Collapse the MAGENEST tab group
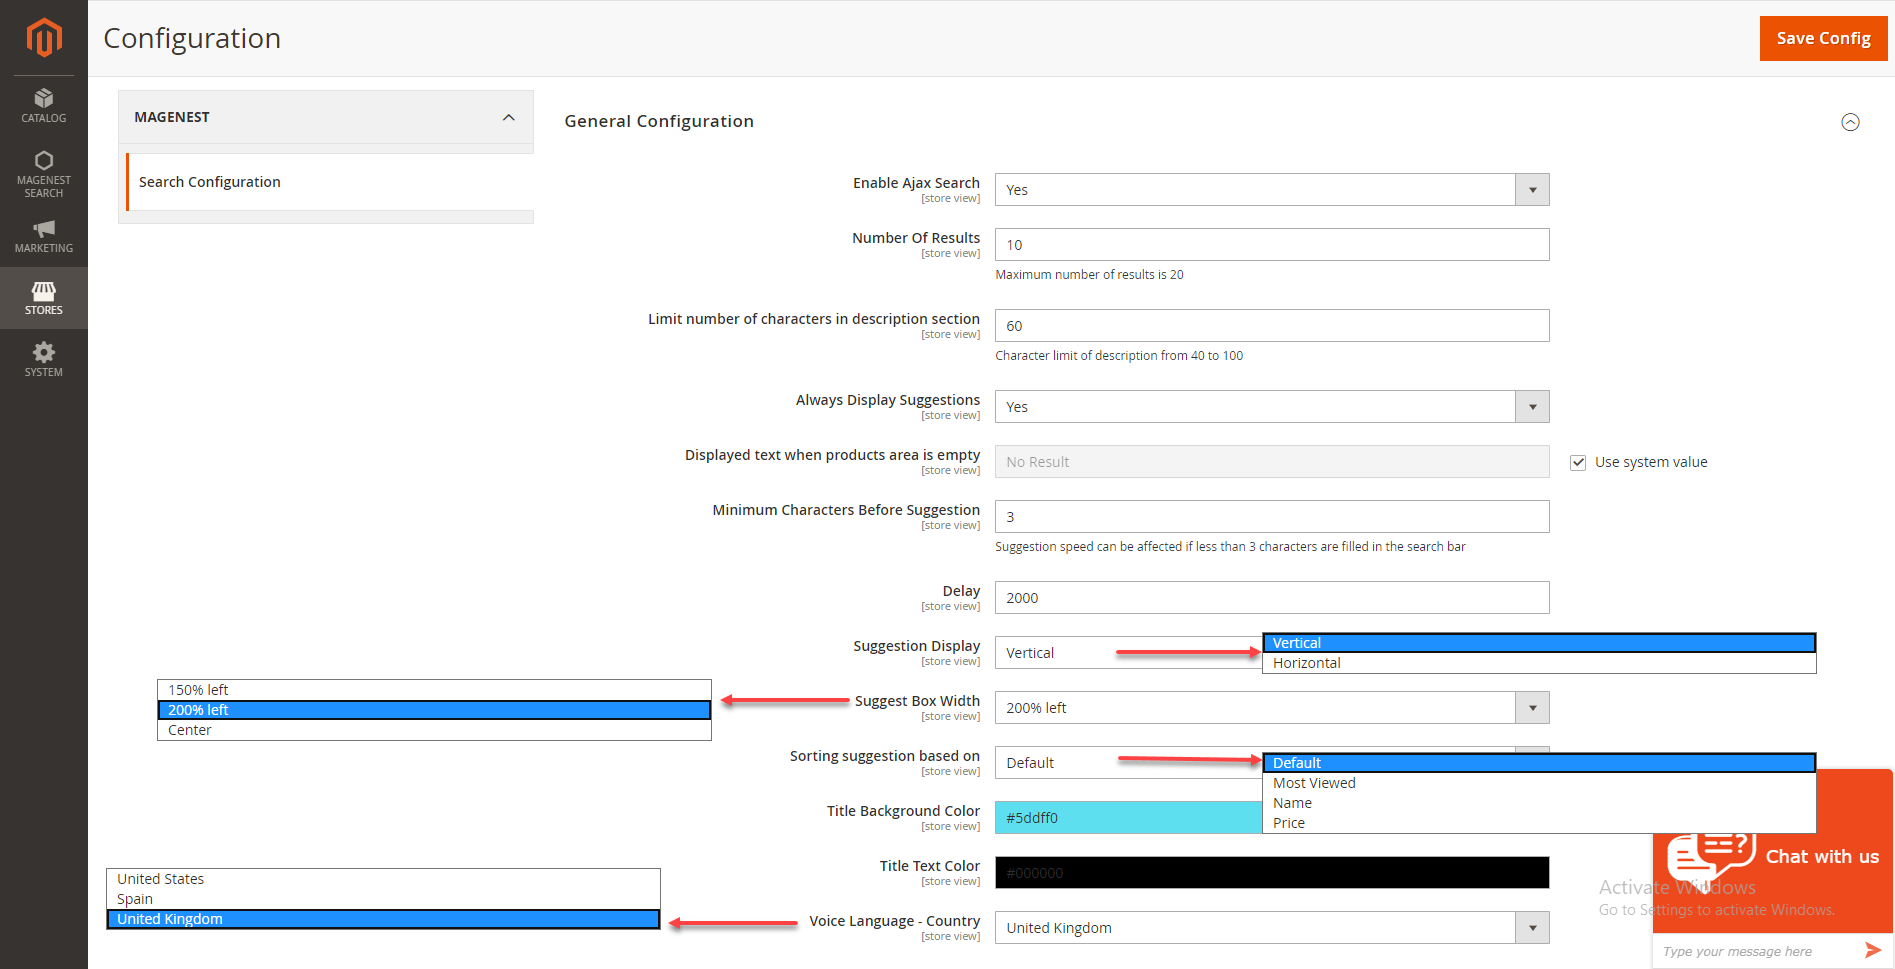 (x=508, y=117)
